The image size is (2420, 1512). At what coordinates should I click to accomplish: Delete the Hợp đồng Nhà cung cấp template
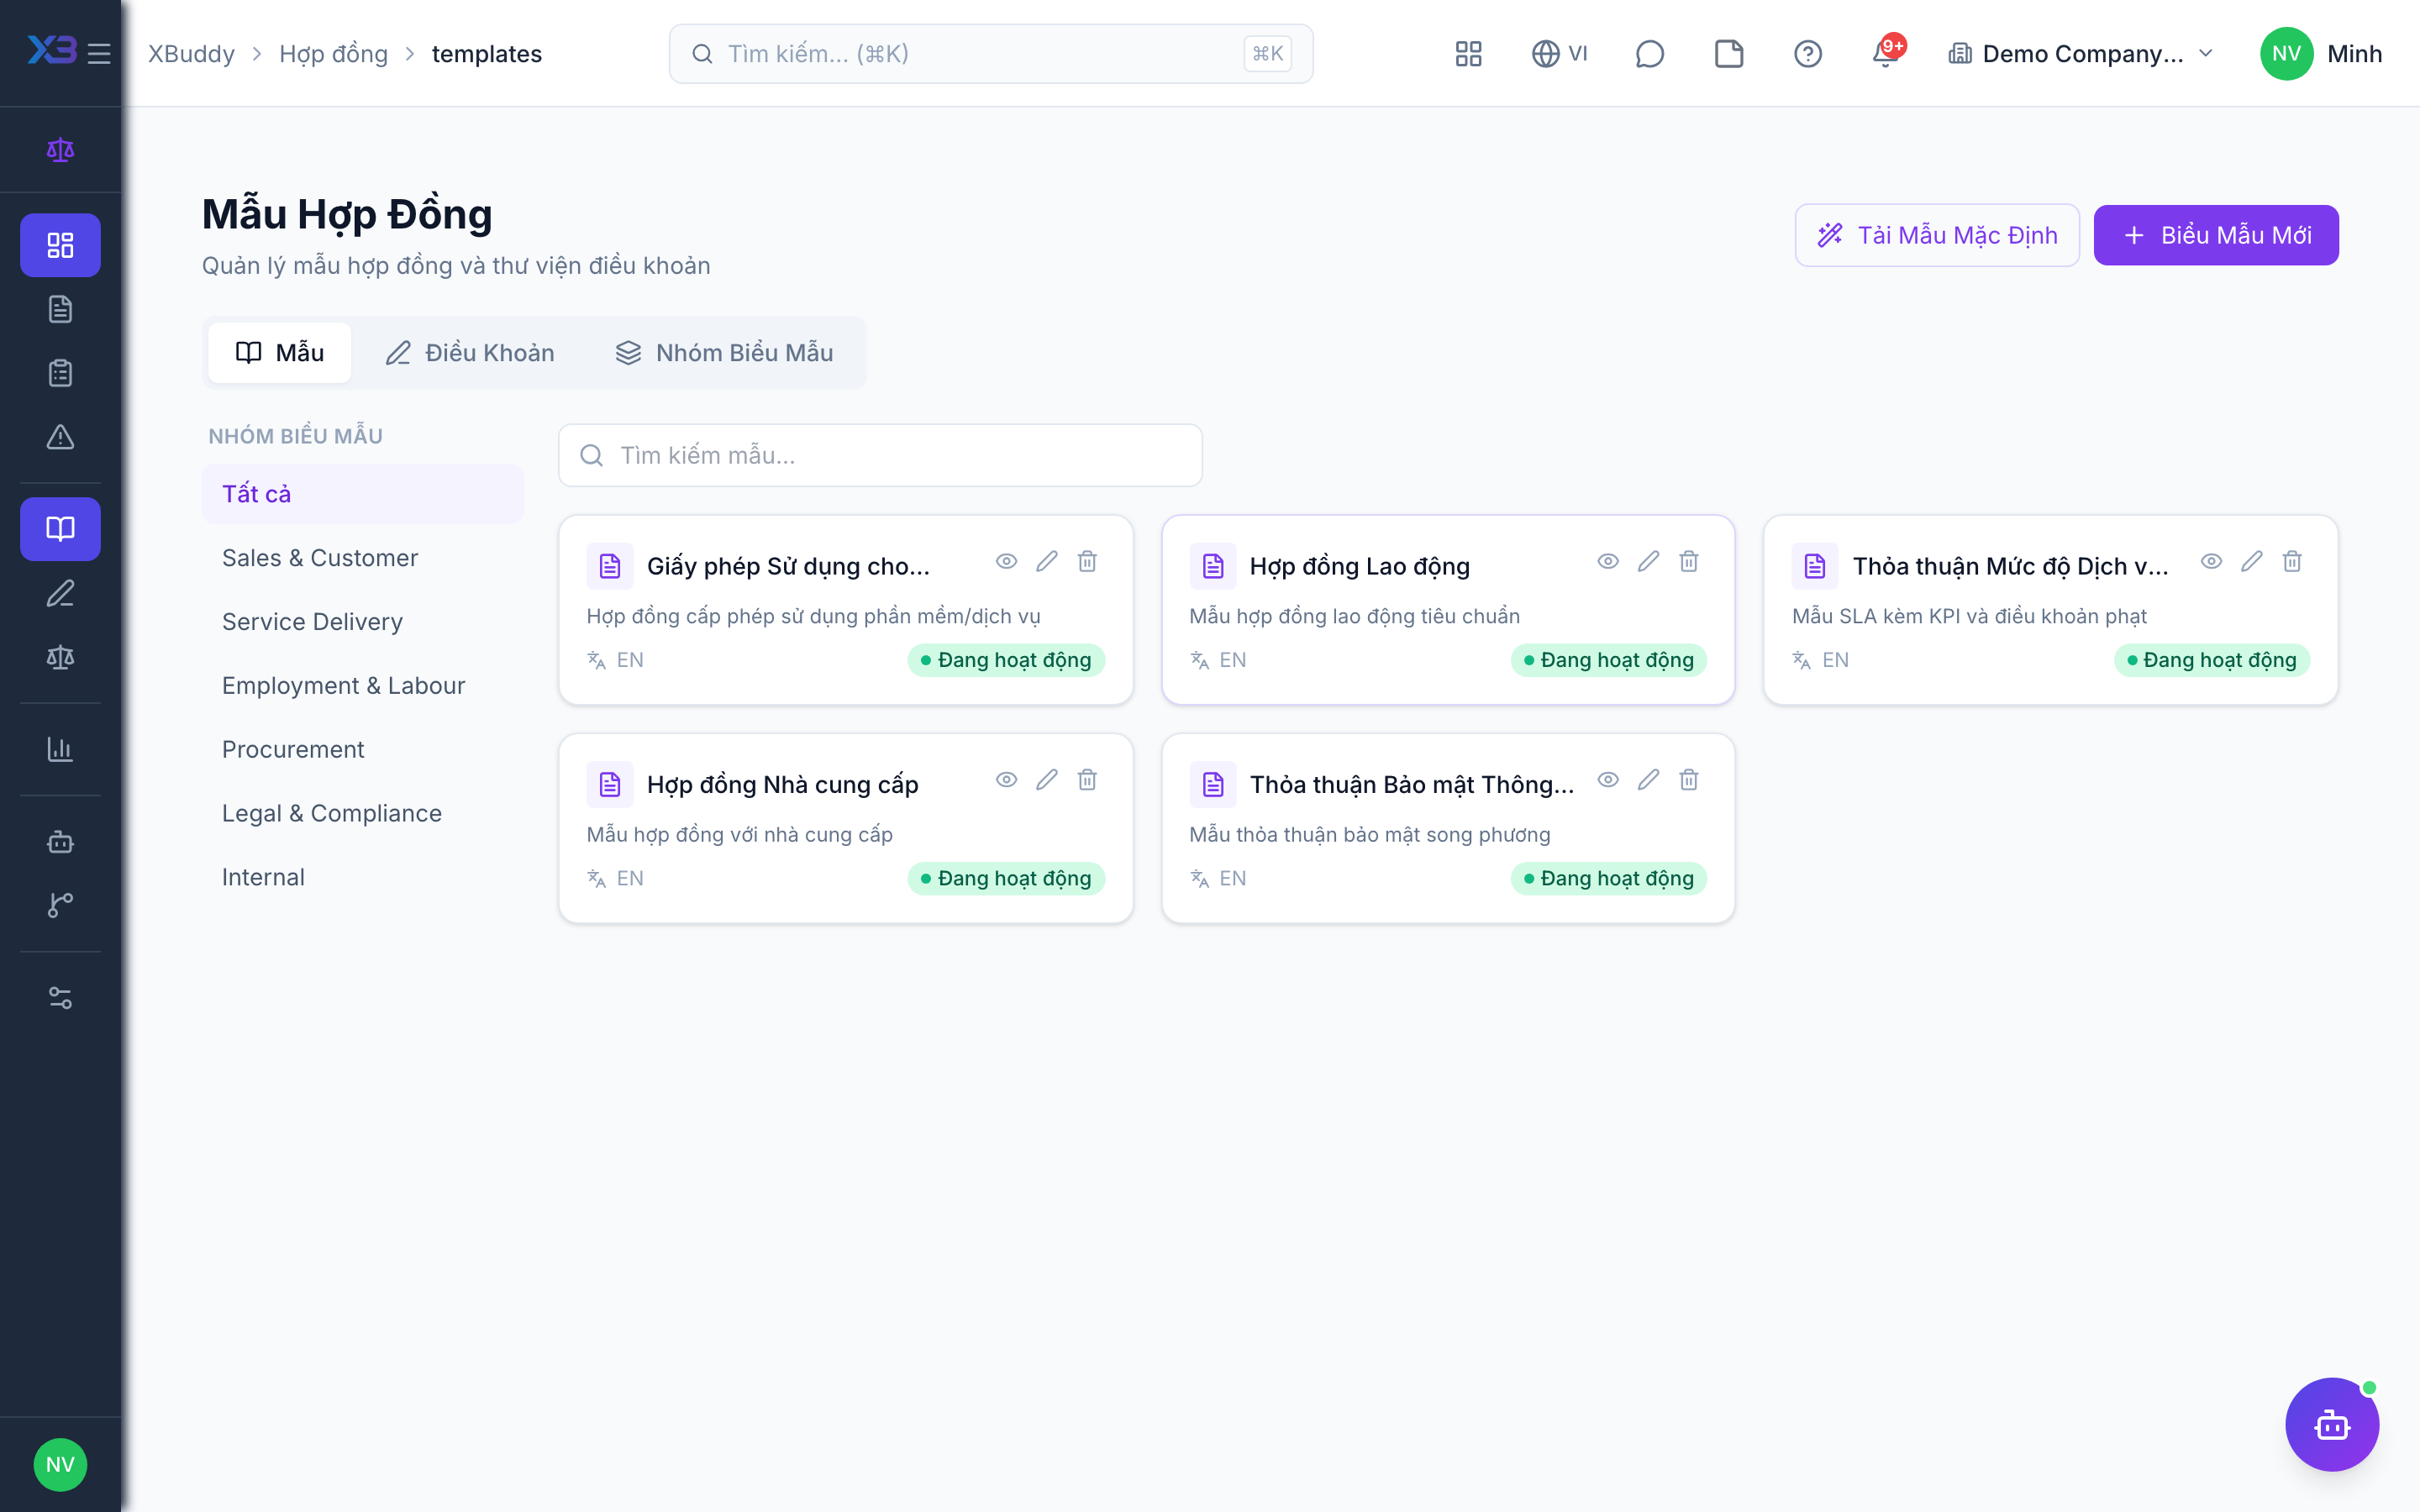click(x=1087, y=780)
